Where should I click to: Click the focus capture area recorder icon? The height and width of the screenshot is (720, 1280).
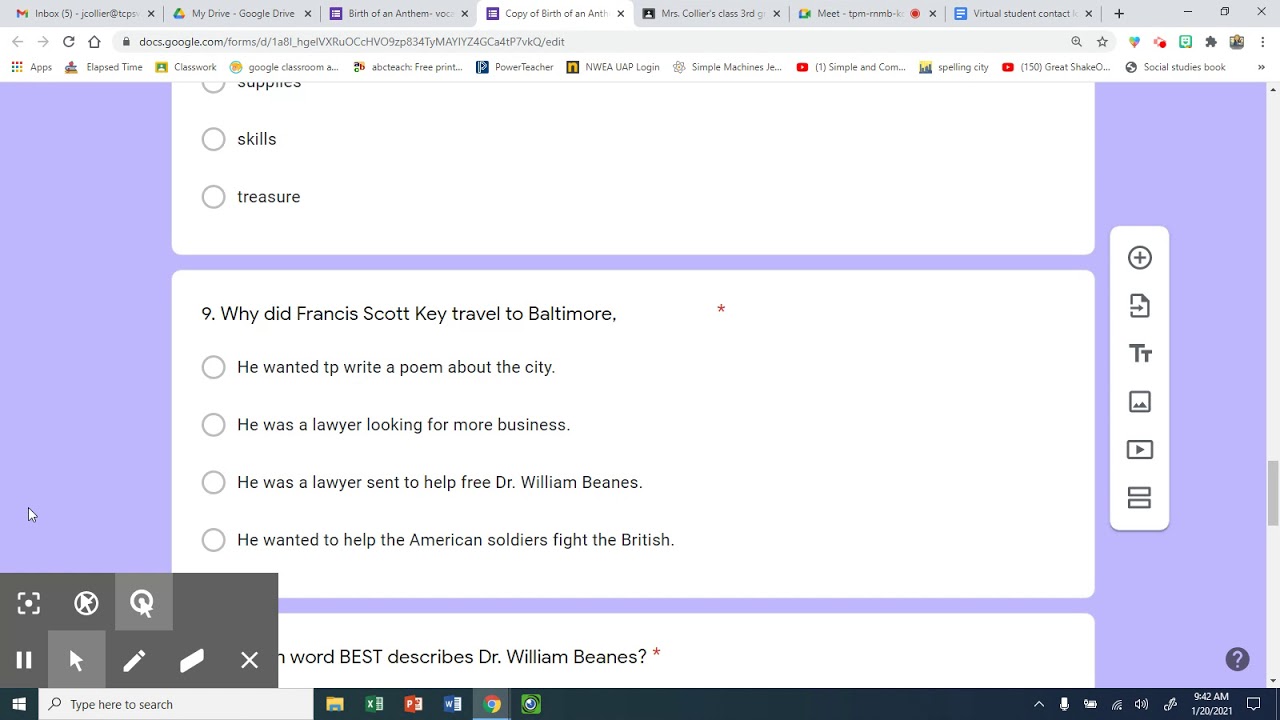pos(28,603)
